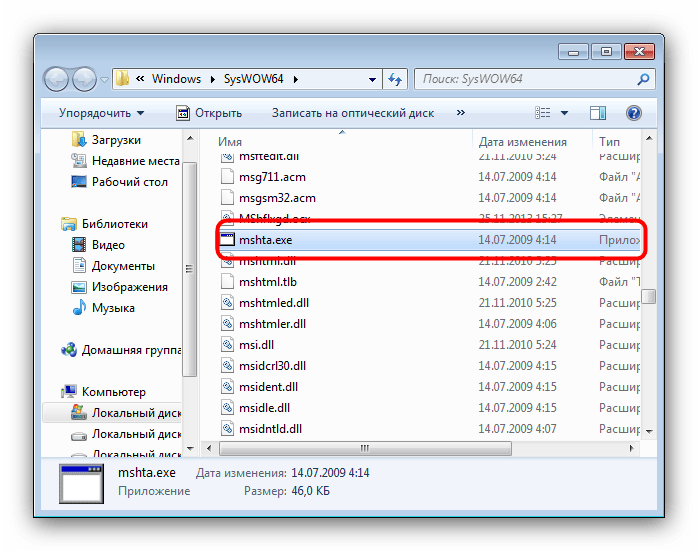Select Windows segment in address bar
698x551 pixels.
(x=176, y=79)
